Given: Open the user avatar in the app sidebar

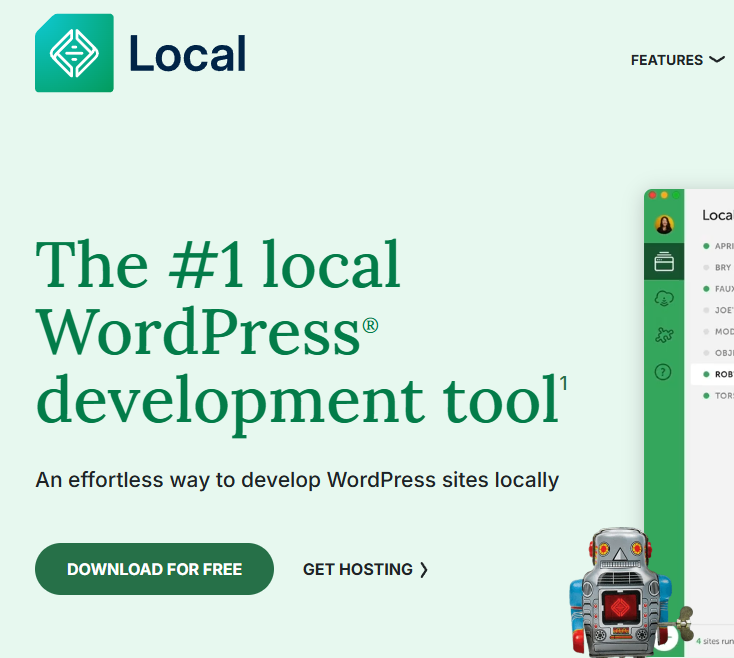Looking at the screenshot, I should coord(664,224).
